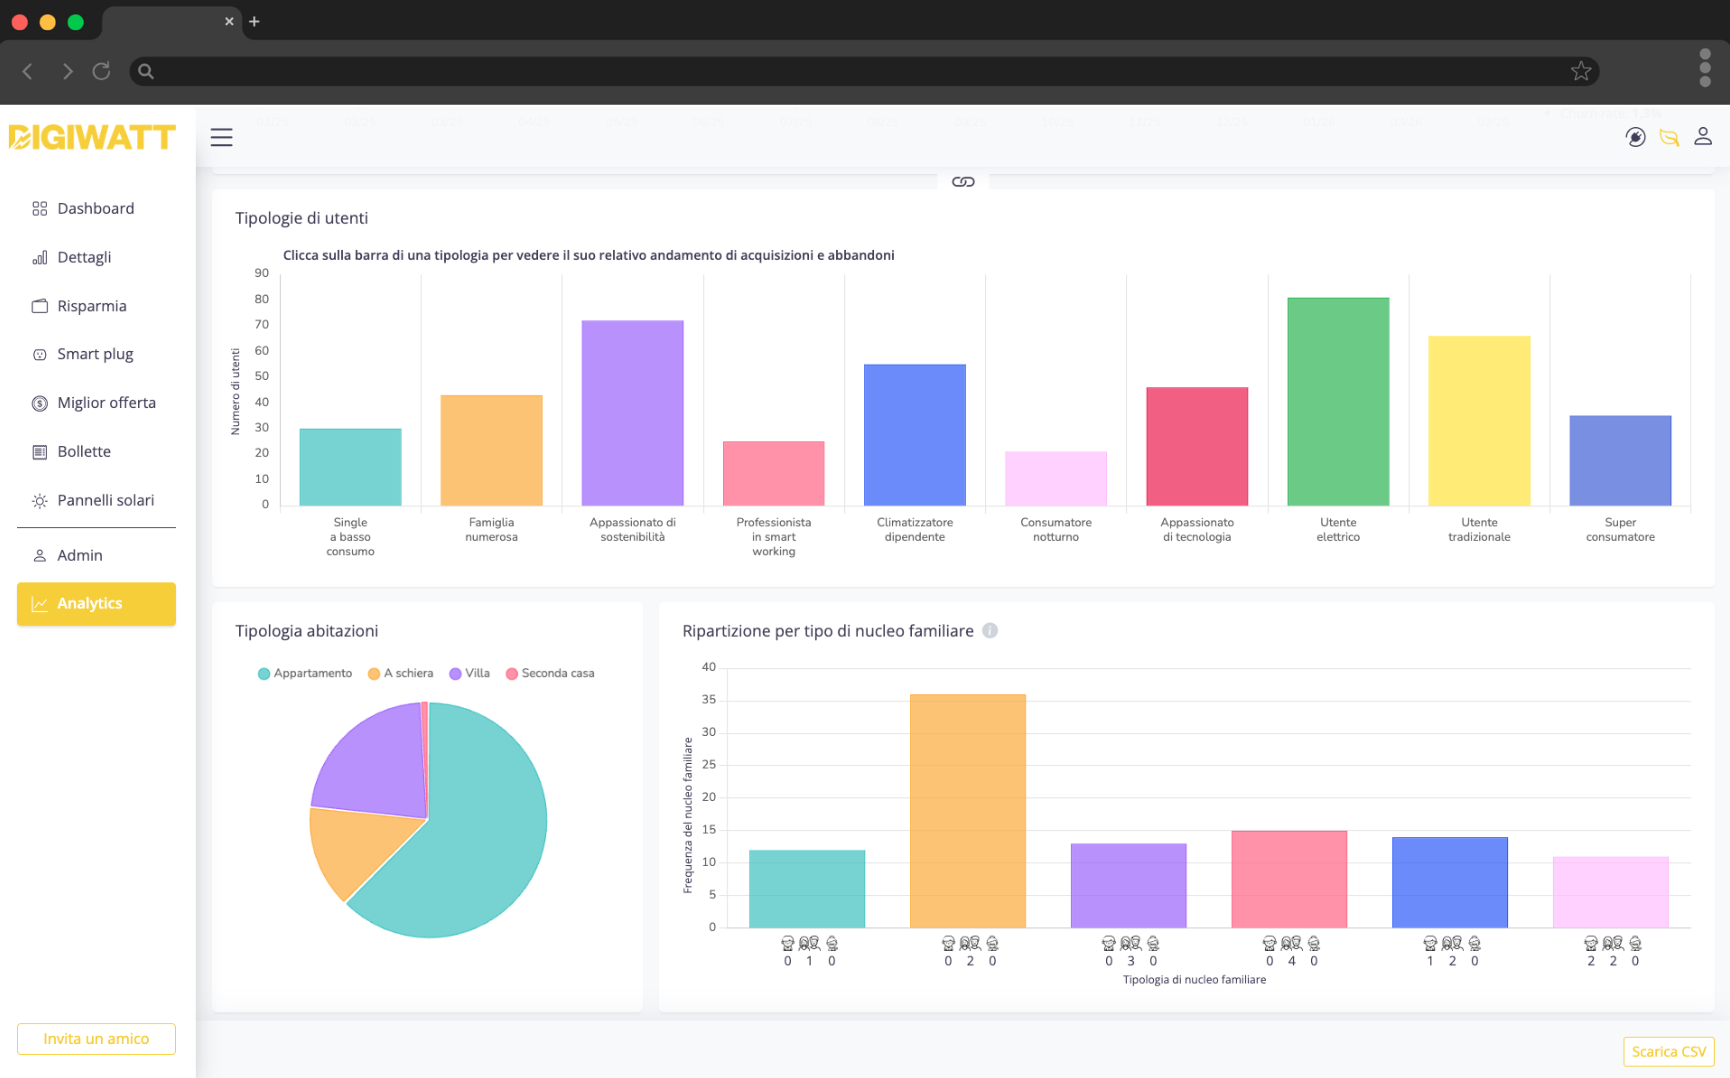The height and width of the screenshot is (1078, 1730).
Task: Click the browser address bar field
Action: click(860, 71)
